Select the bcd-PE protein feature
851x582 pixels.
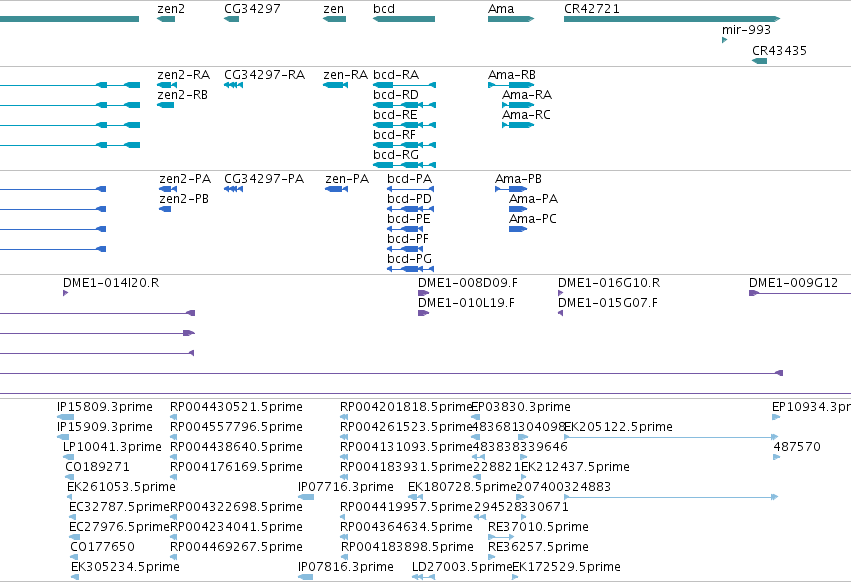(x=405, y=229)
